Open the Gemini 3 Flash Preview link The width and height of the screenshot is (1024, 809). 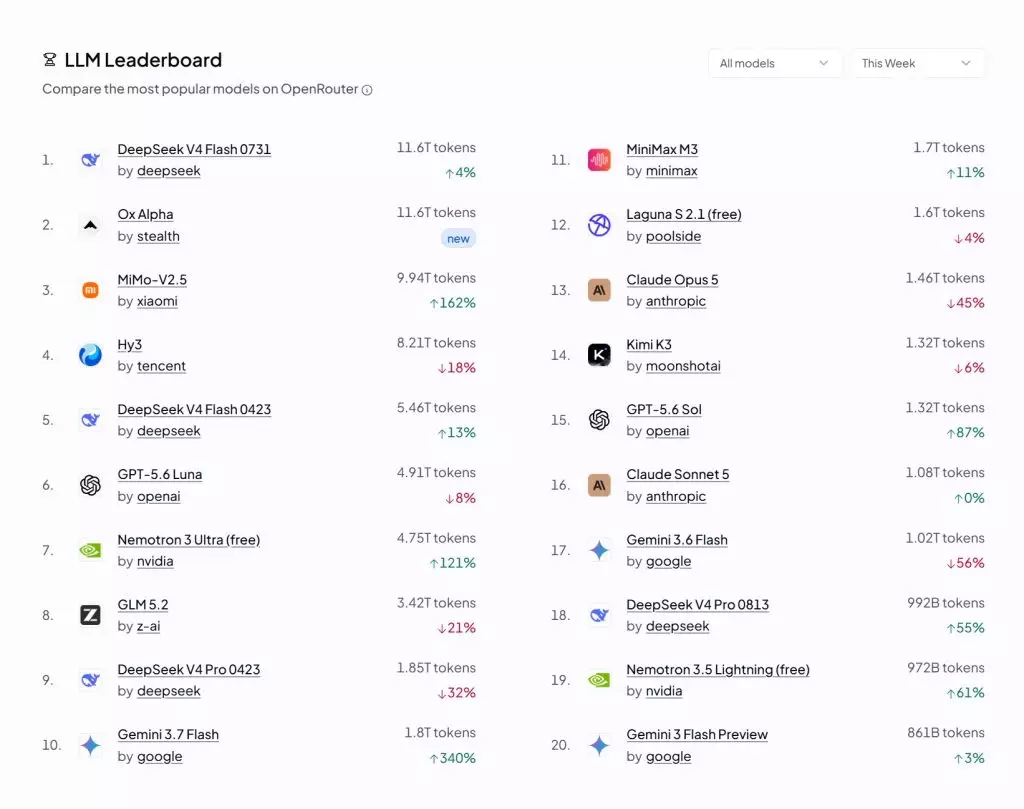697,735
